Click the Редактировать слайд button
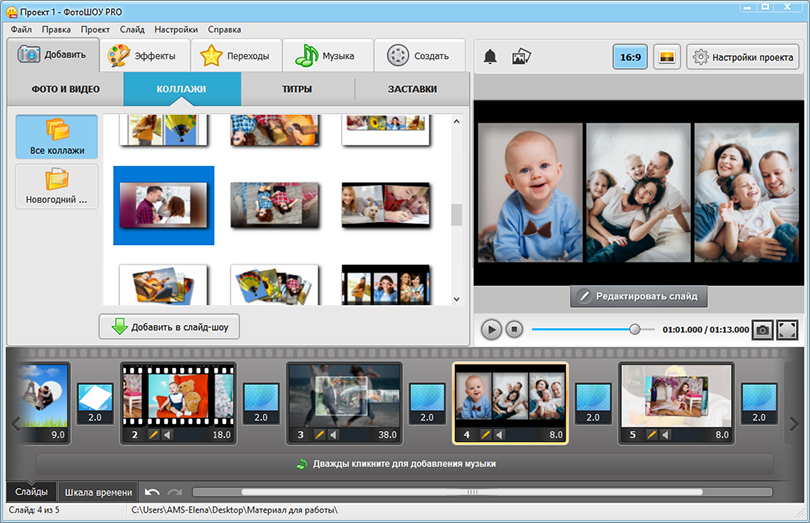The height and width of the screenshot is (523, 810). tap(640, 296)
